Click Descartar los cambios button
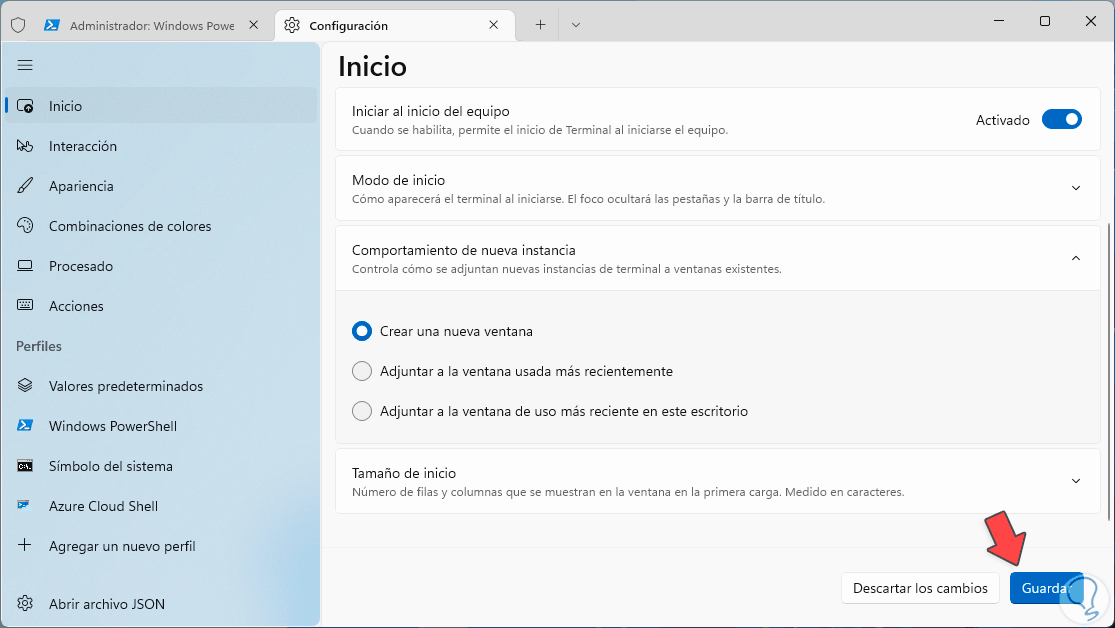Image resolution: width=1115 pixels, height=628 pixels. [920, 588]
